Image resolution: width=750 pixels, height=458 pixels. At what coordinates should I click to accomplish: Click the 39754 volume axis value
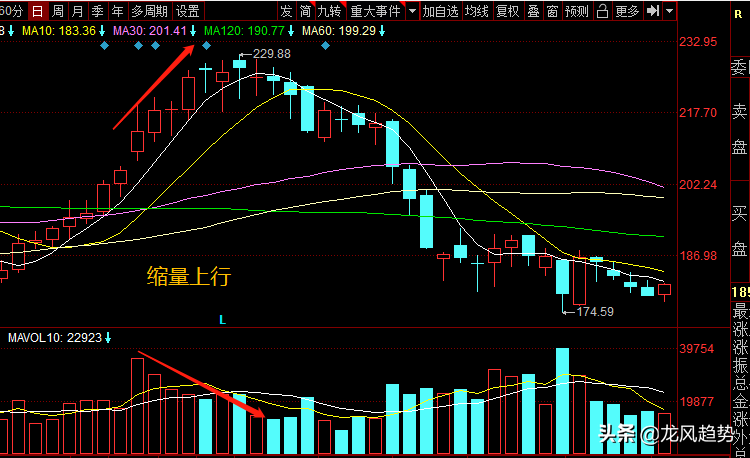[697, 349]
